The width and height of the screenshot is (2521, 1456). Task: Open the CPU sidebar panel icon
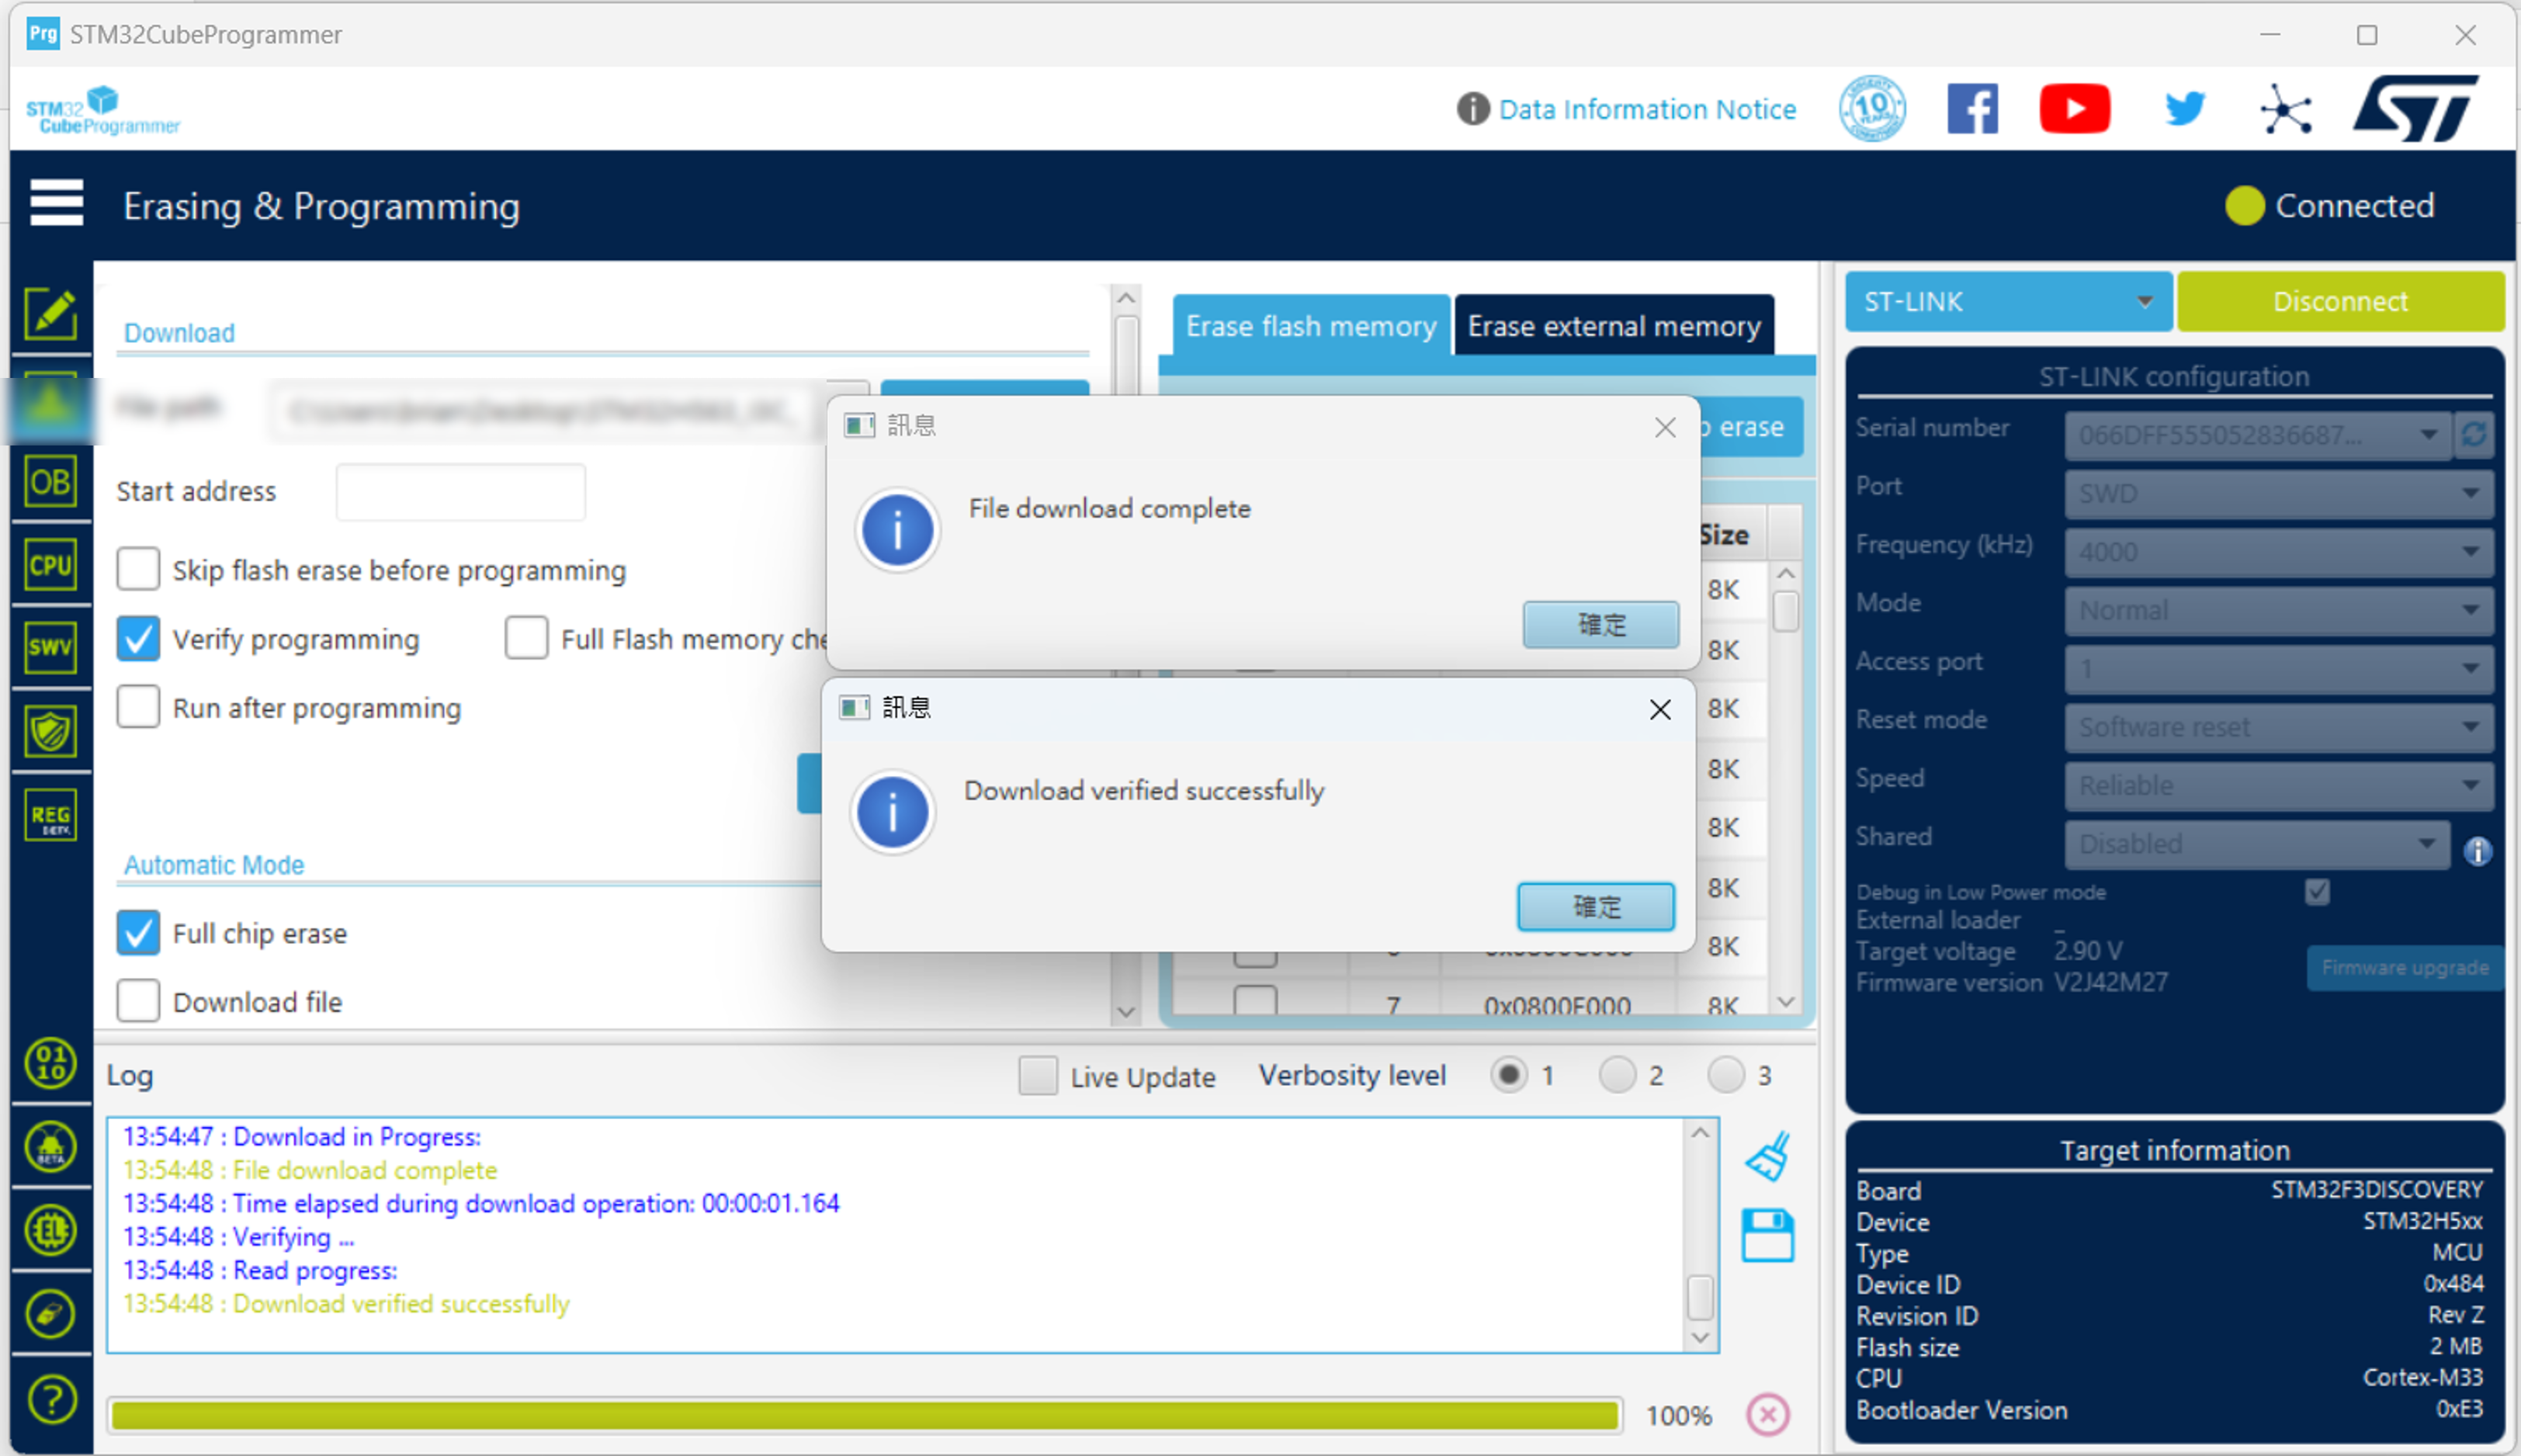pos(50,565)
